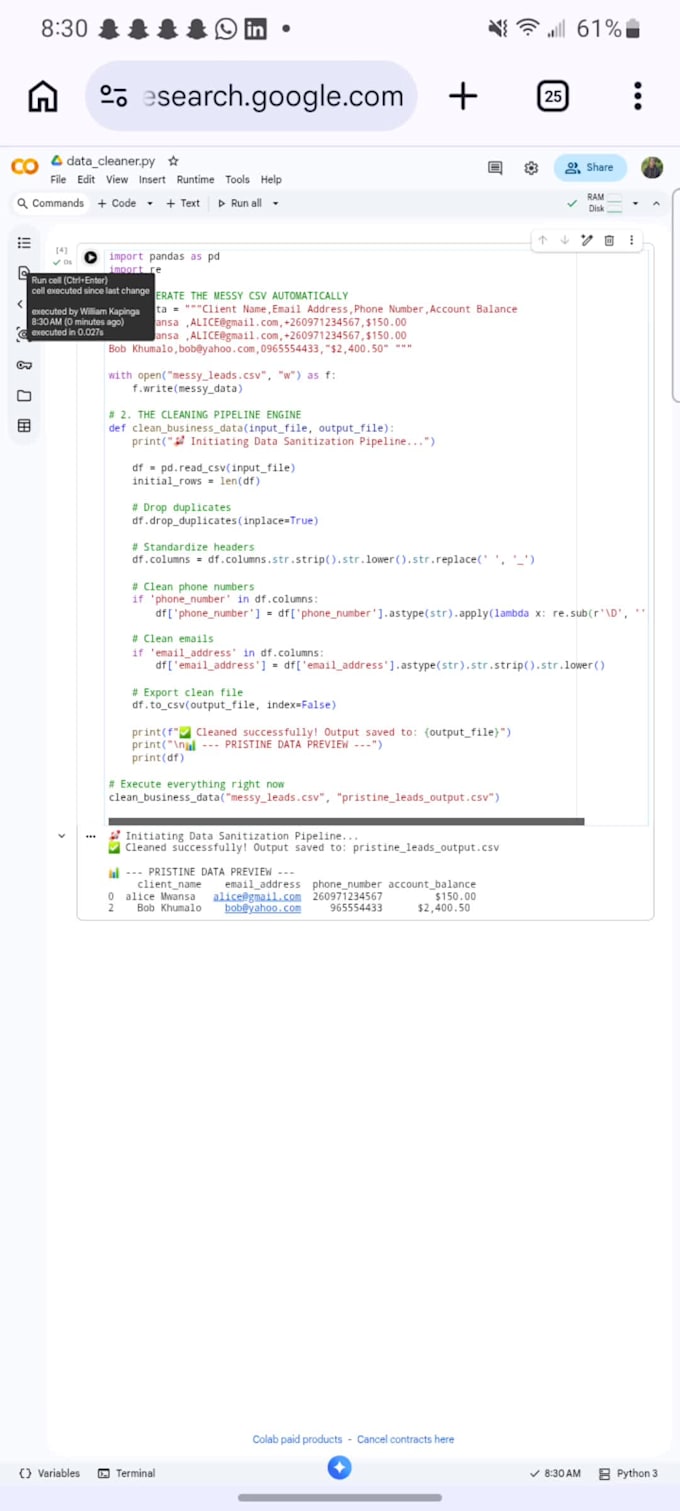The image size is (680, 1511).
Task: Click Run all
Action: [x=240, y=203]
